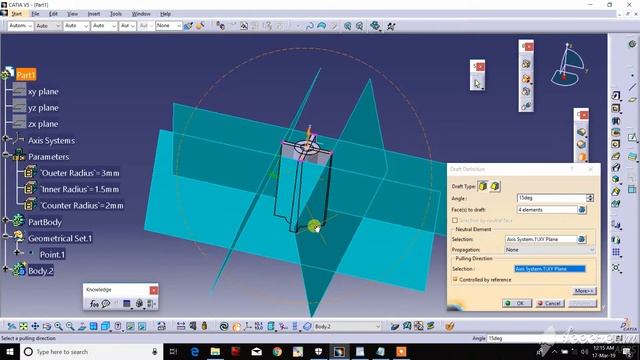Expand the PartBody node

coord(5,220)
